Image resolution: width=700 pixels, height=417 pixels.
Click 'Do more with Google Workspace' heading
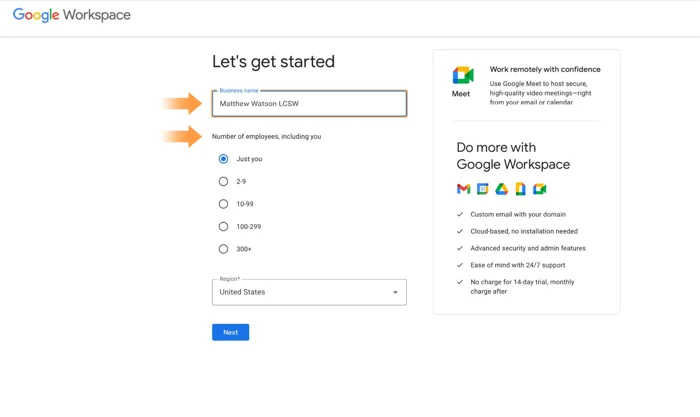tap(513, 156)
